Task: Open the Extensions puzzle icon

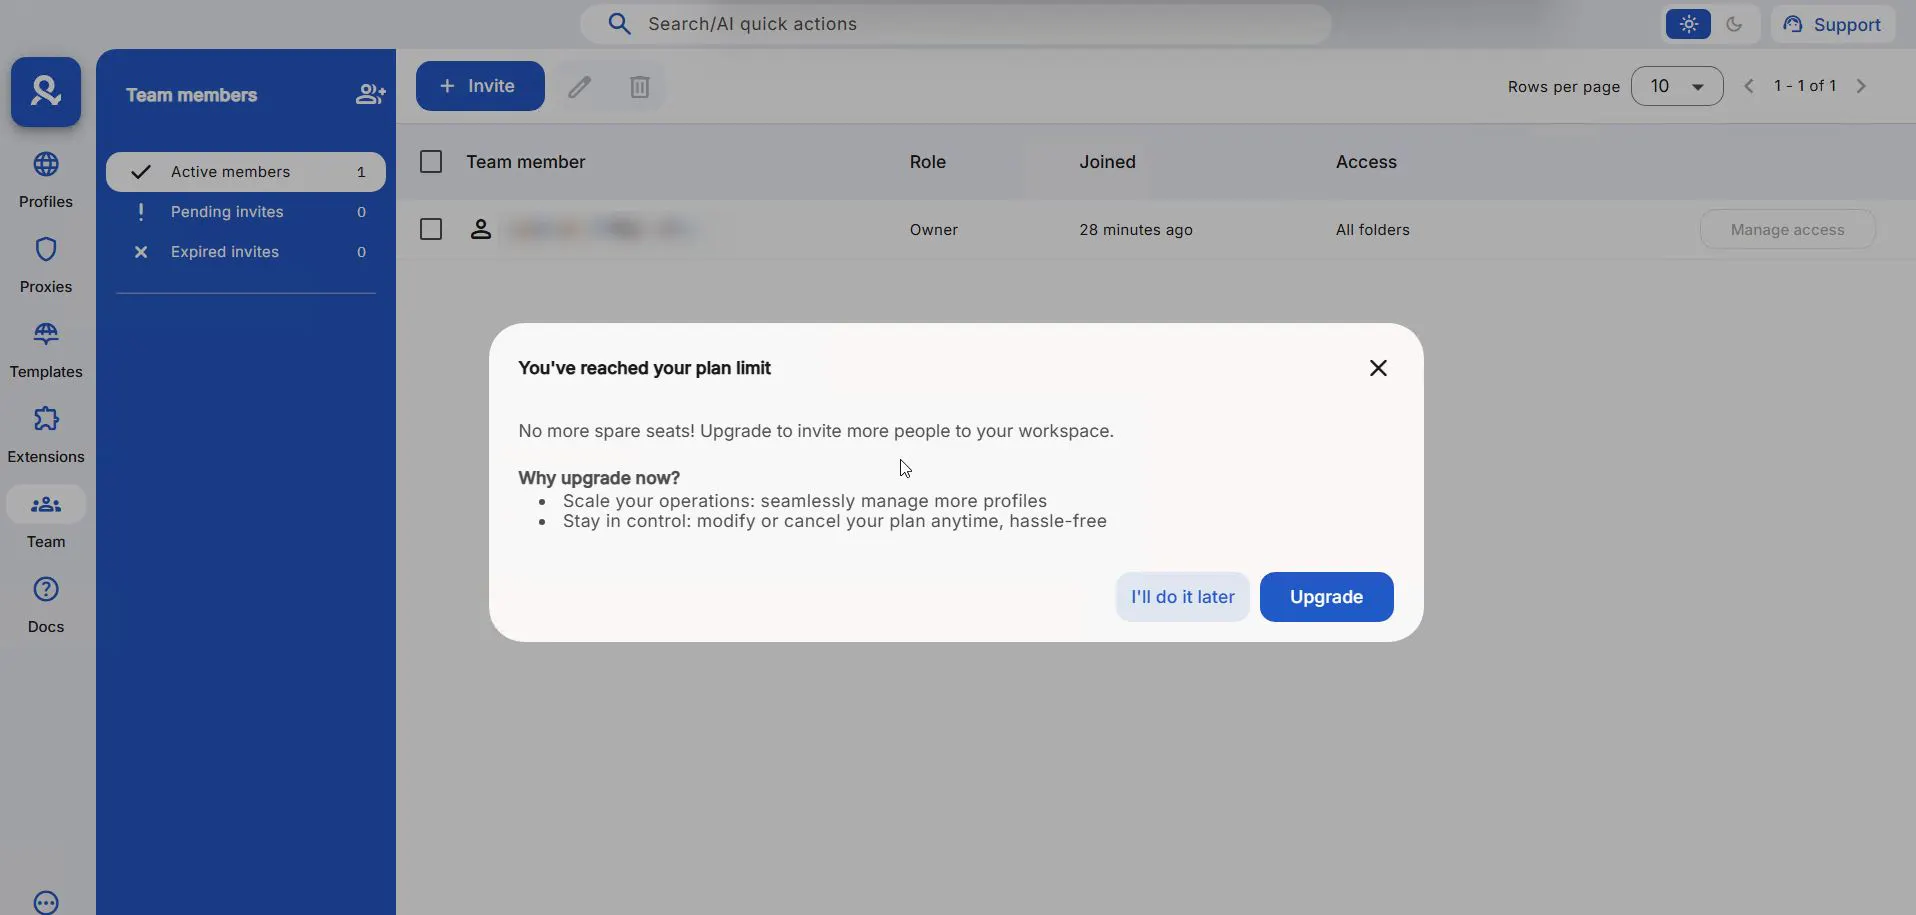Action: 46,419
